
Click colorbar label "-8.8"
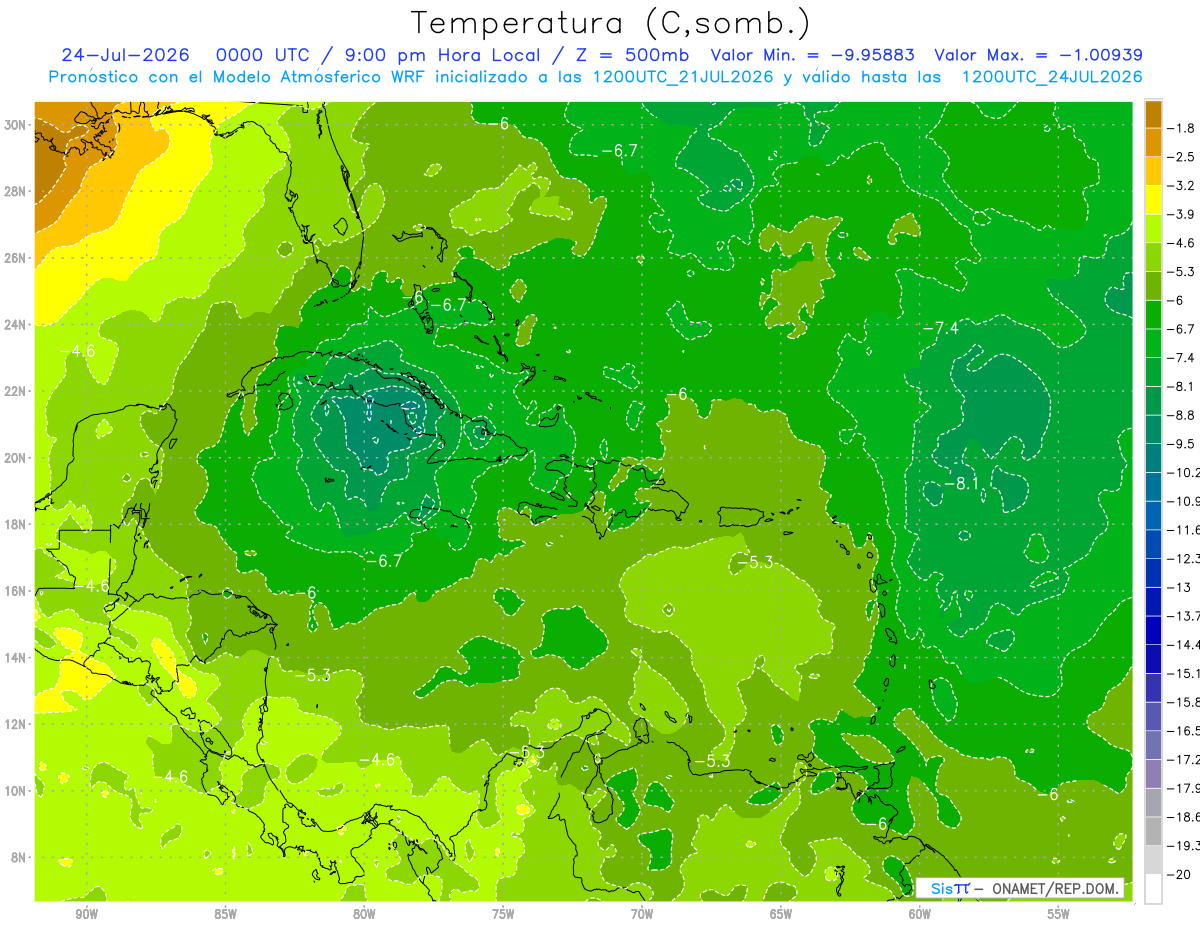(1183, 415)
